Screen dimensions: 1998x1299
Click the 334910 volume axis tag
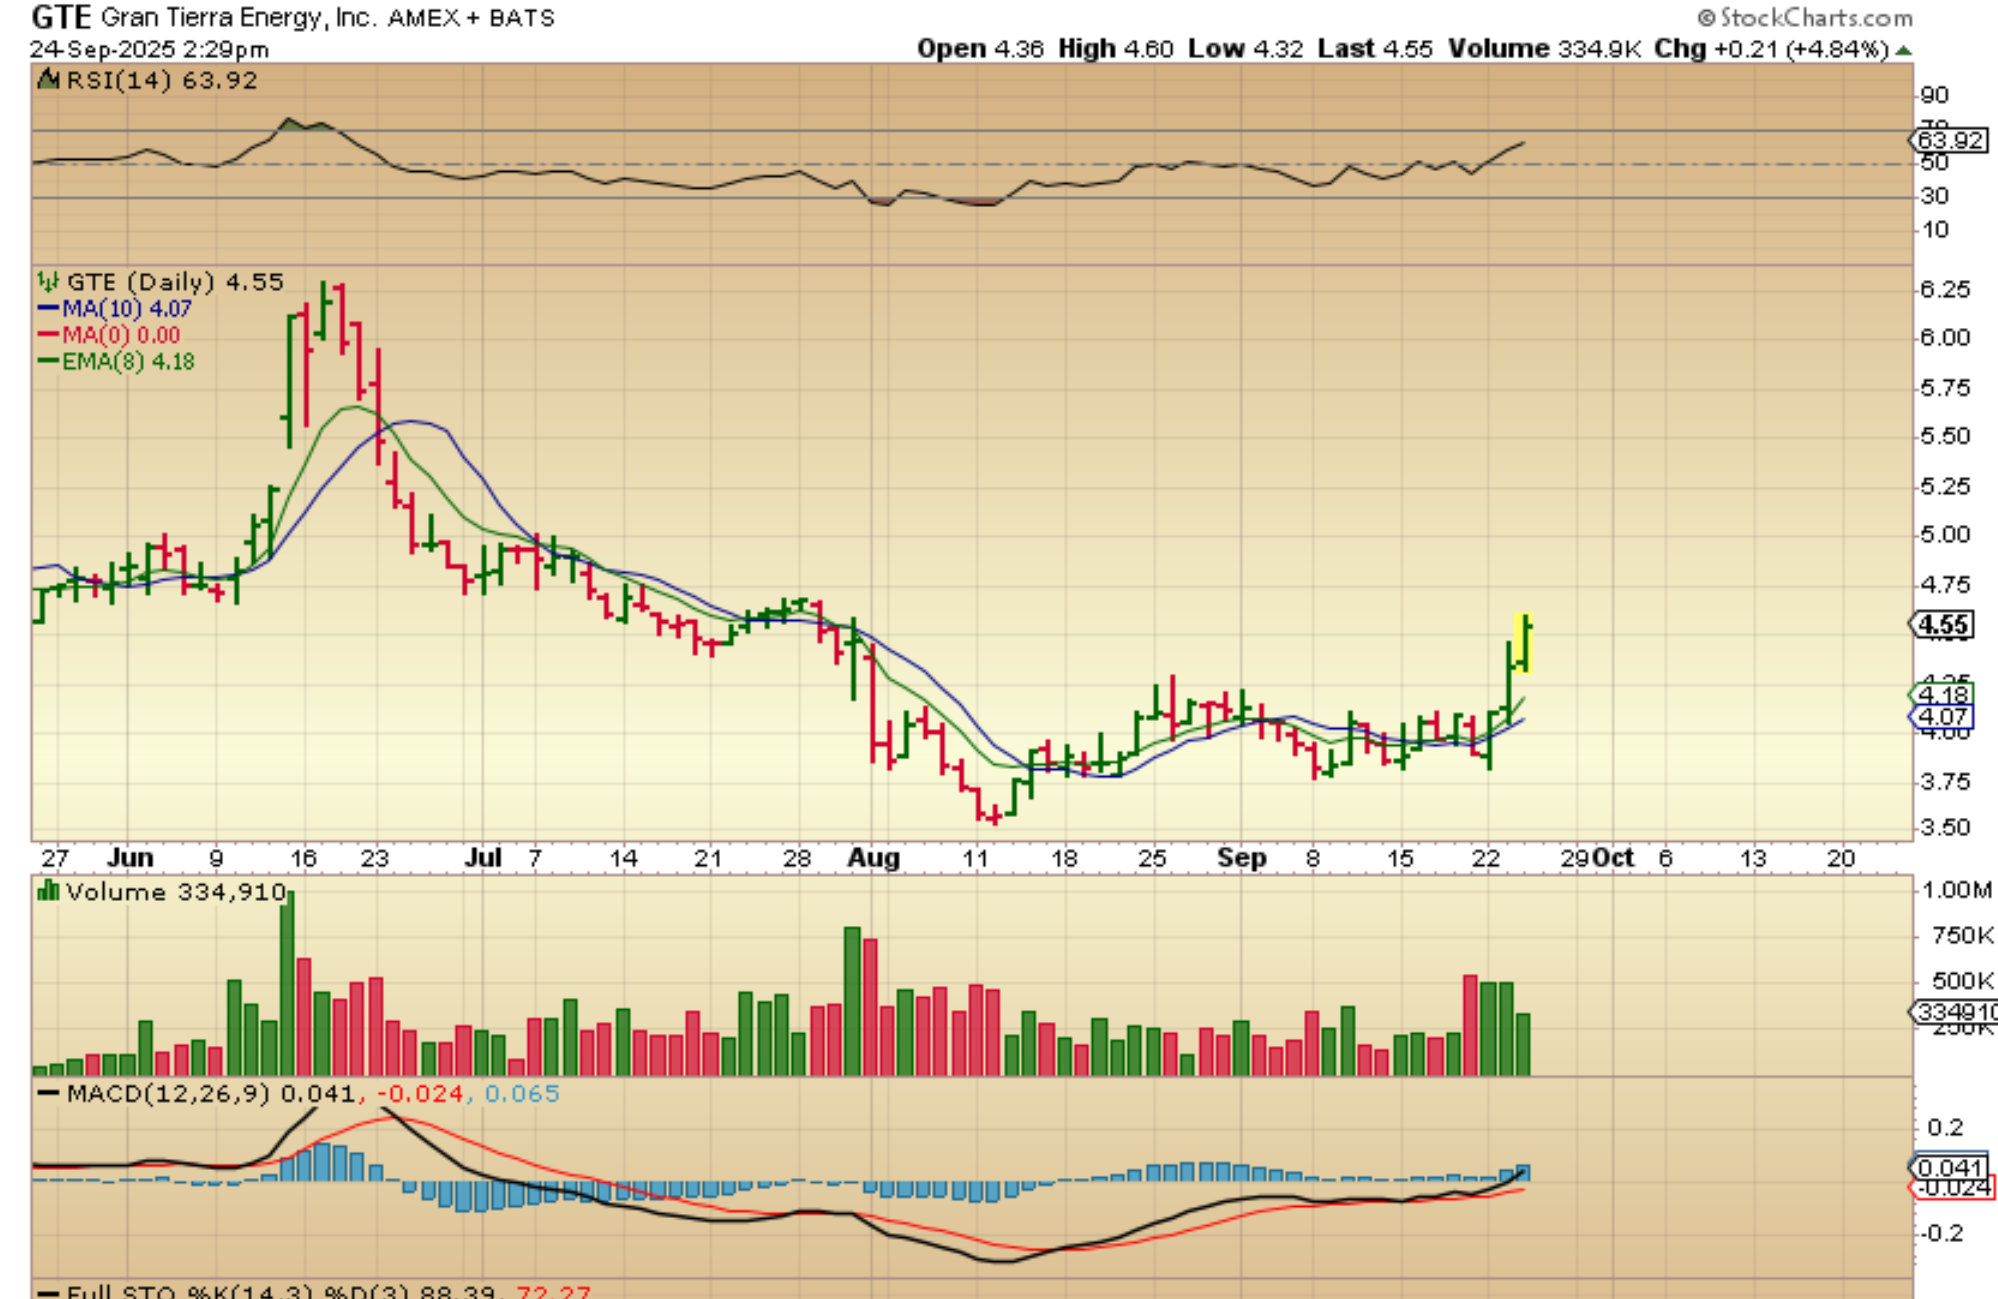1954,1012
